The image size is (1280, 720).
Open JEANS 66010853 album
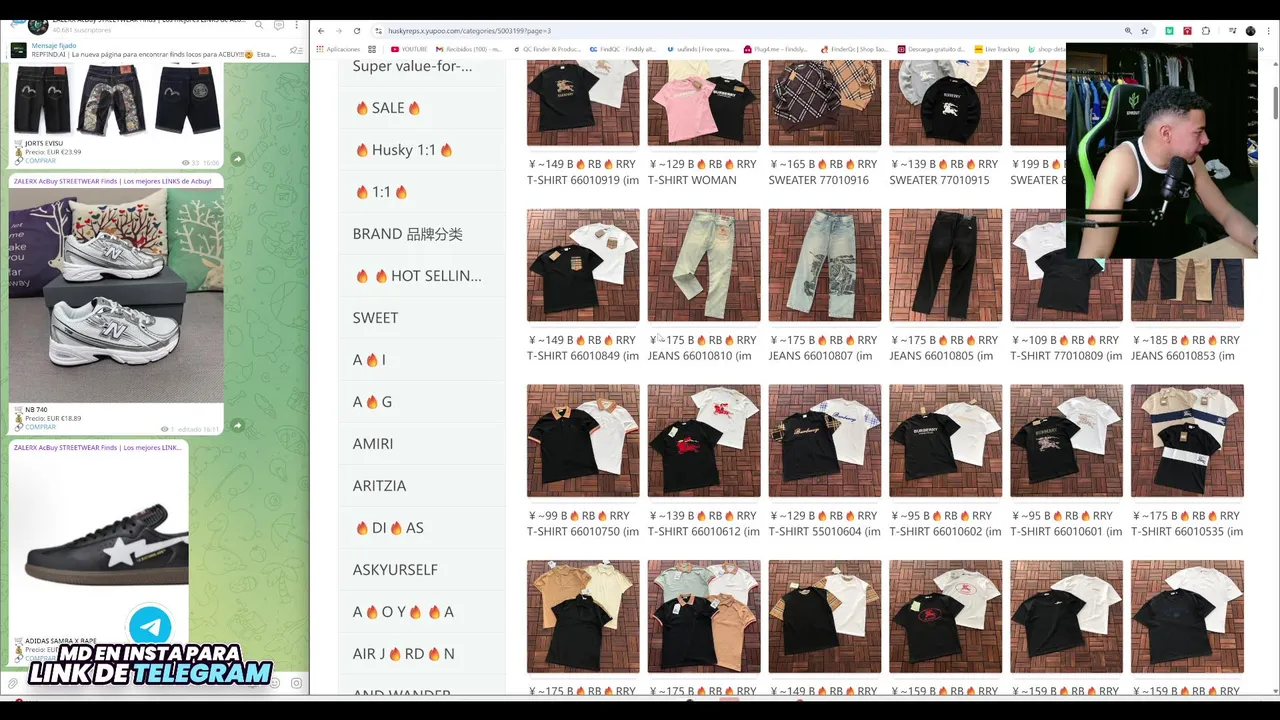coord(1187,290)
